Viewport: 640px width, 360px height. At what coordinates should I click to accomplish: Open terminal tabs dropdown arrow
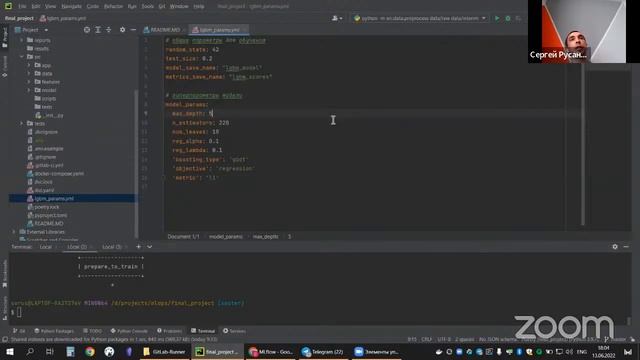(x=149, y=247)
